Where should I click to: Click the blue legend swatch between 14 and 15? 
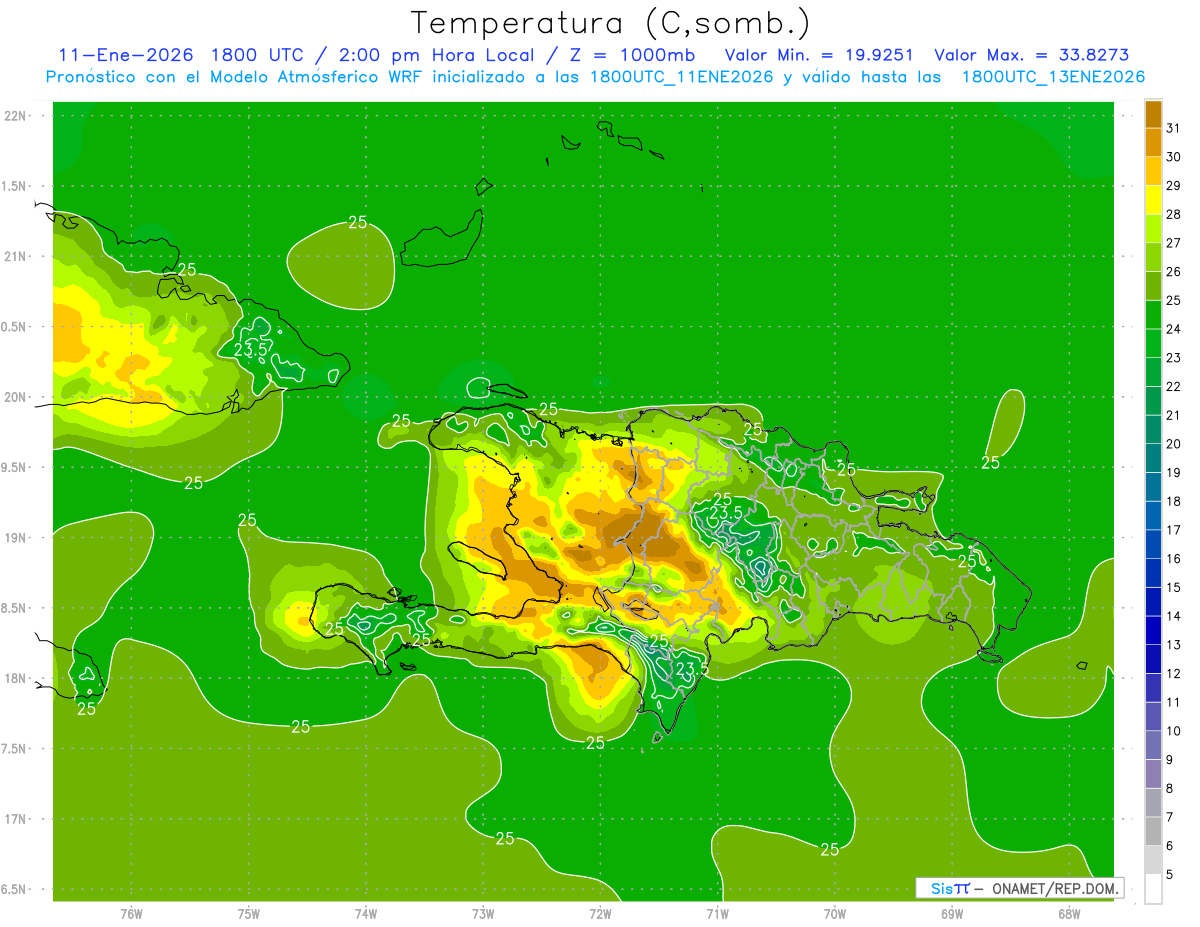pyautogui.click(x=1153, y=602)
